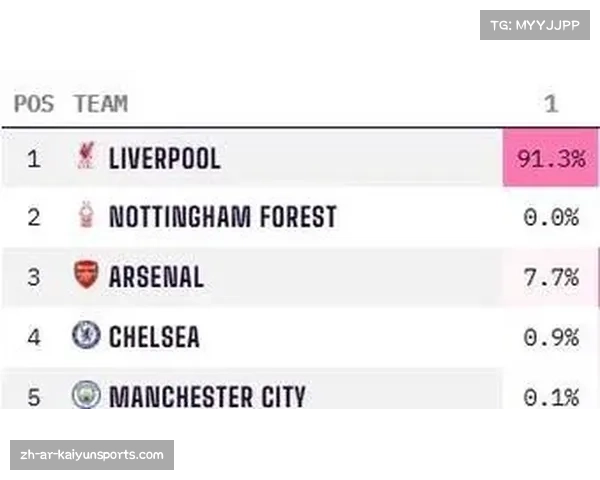The width and height of the screenshot is (600, 480).
Task: Click the pink 91.3% highlighted cell
Action: 550,157
